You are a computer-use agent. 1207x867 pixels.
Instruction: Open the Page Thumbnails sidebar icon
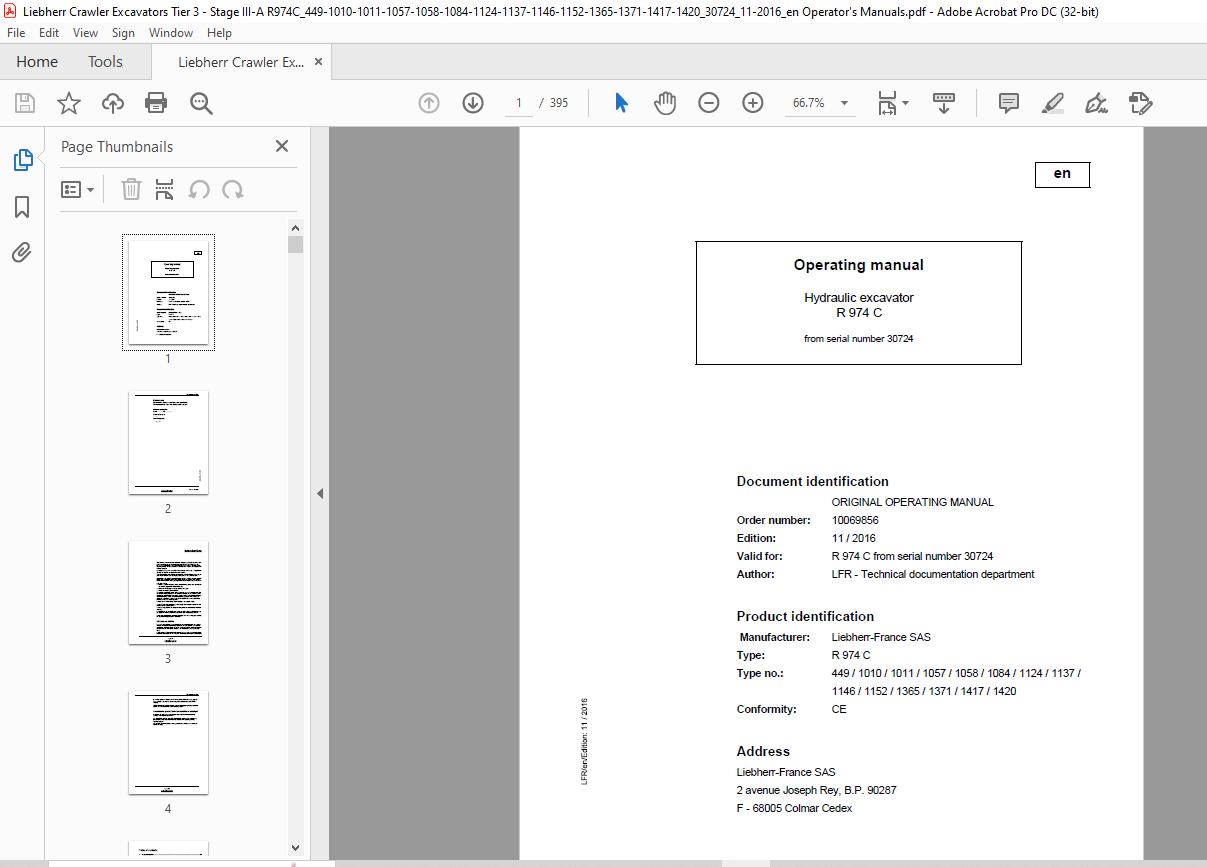[x=22, y=160]
